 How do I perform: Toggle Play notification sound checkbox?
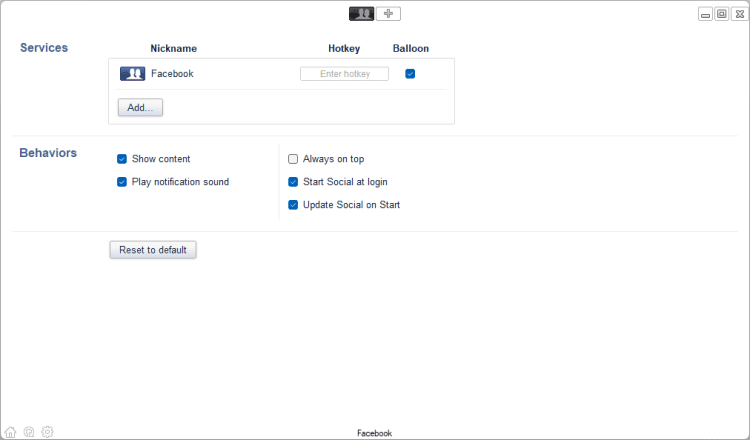(x=122, y=182)
